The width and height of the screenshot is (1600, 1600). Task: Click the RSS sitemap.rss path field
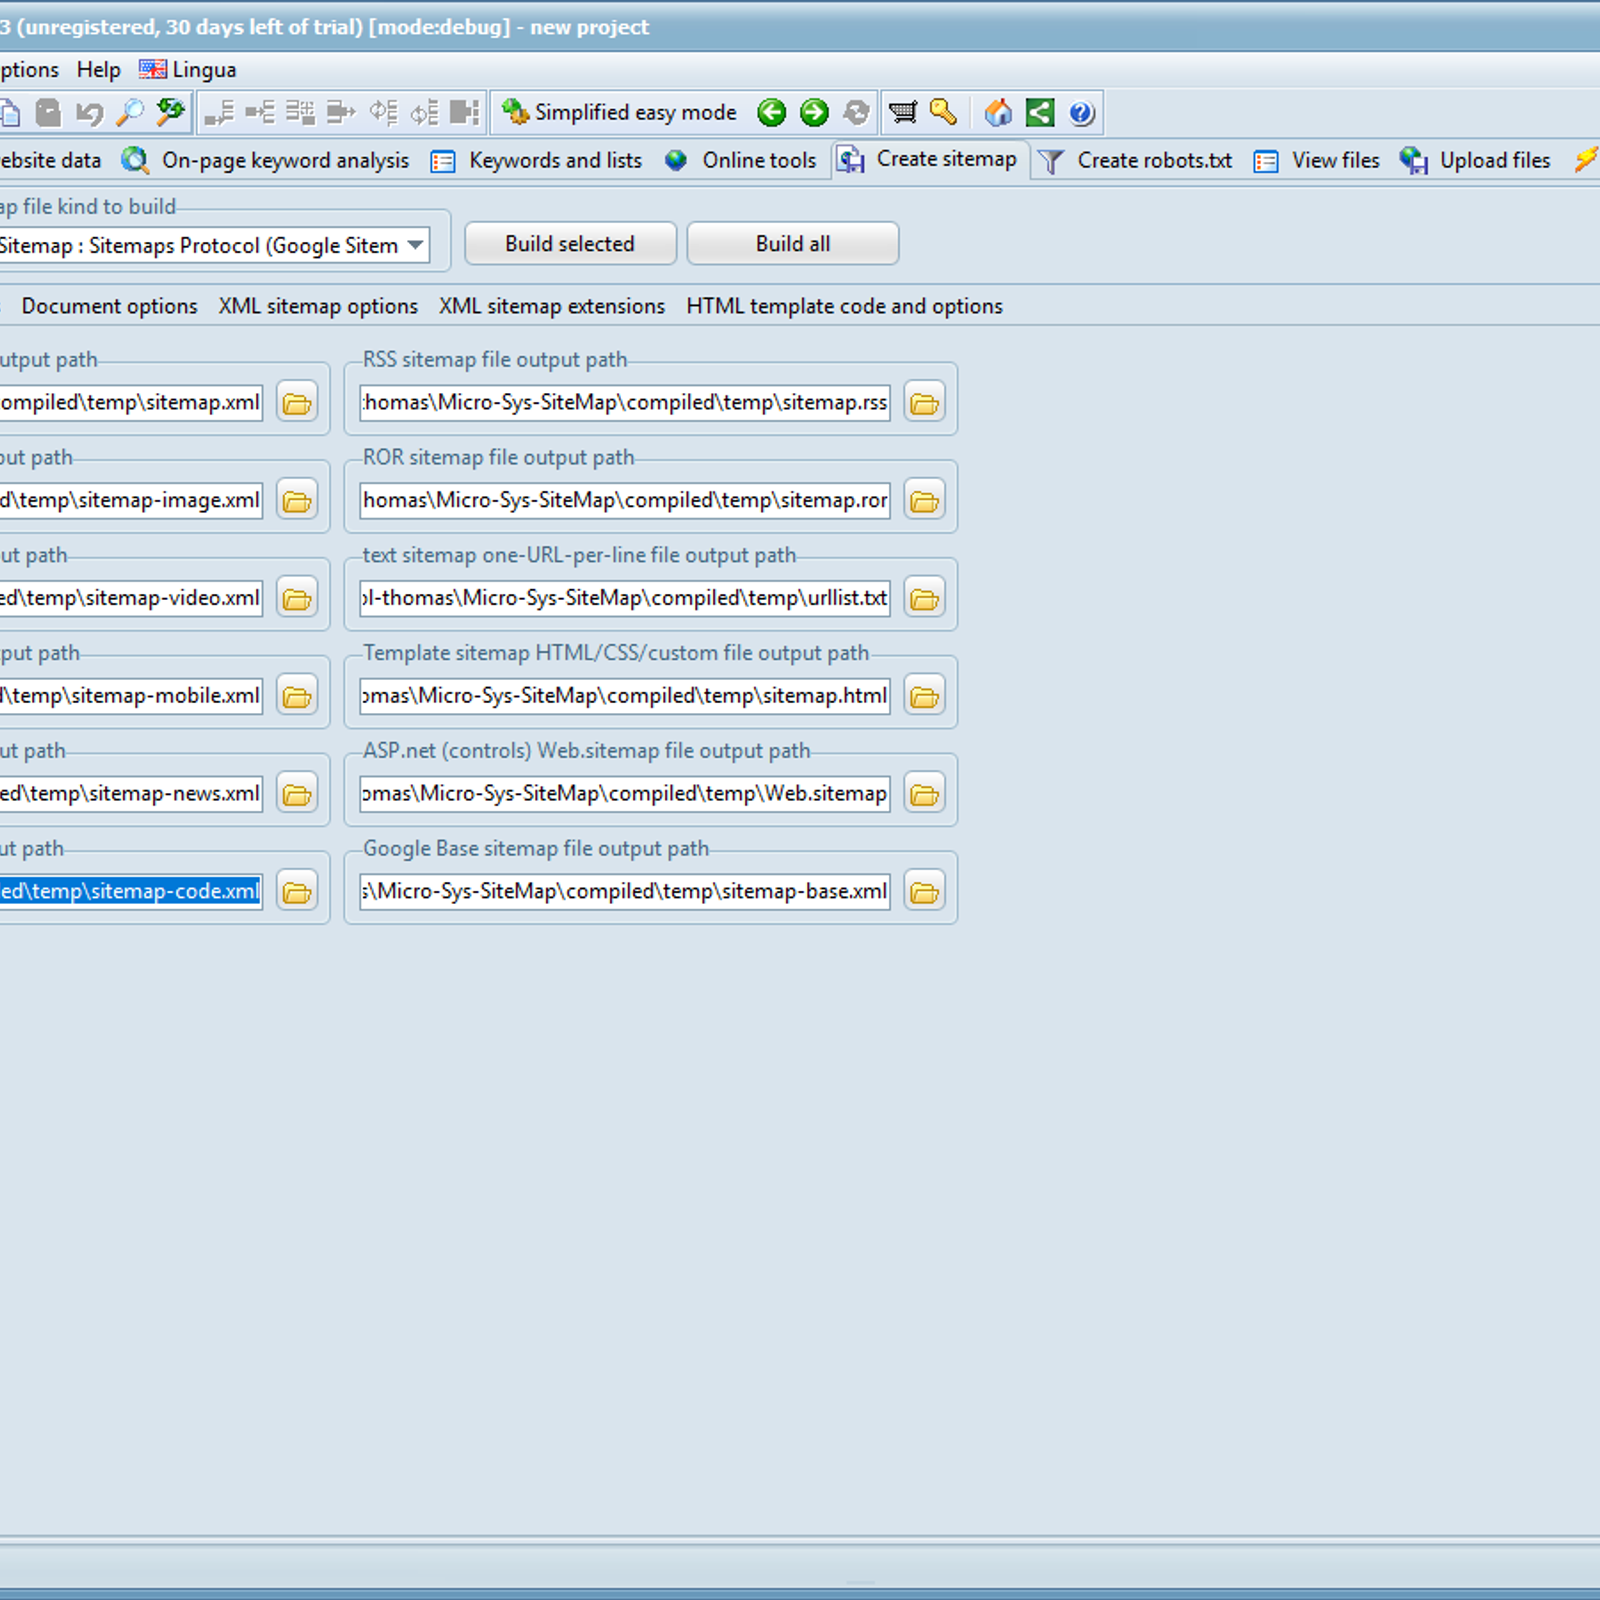625,403
